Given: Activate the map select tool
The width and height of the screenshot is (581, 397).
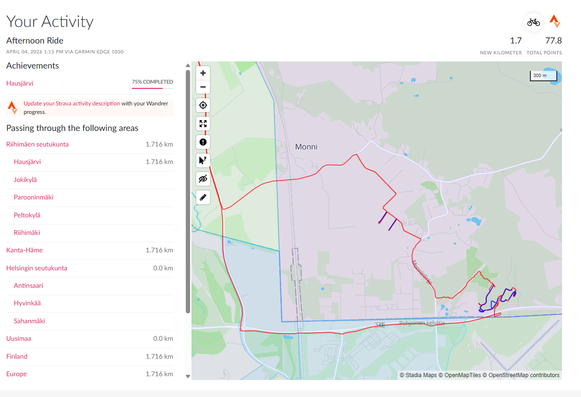Looking at the screenshot, I should point(203,161).
